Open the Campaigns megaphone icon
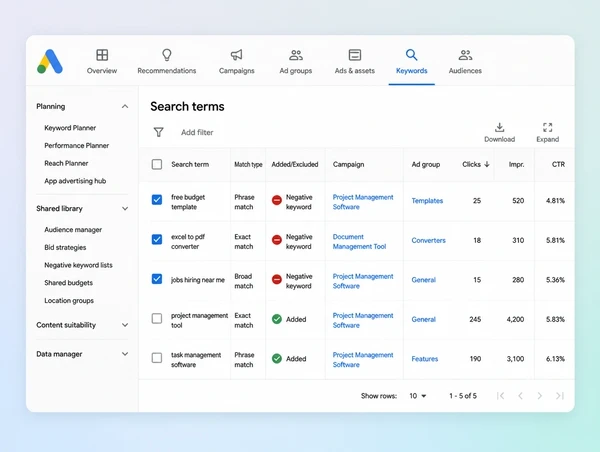 tap(236, 55)
